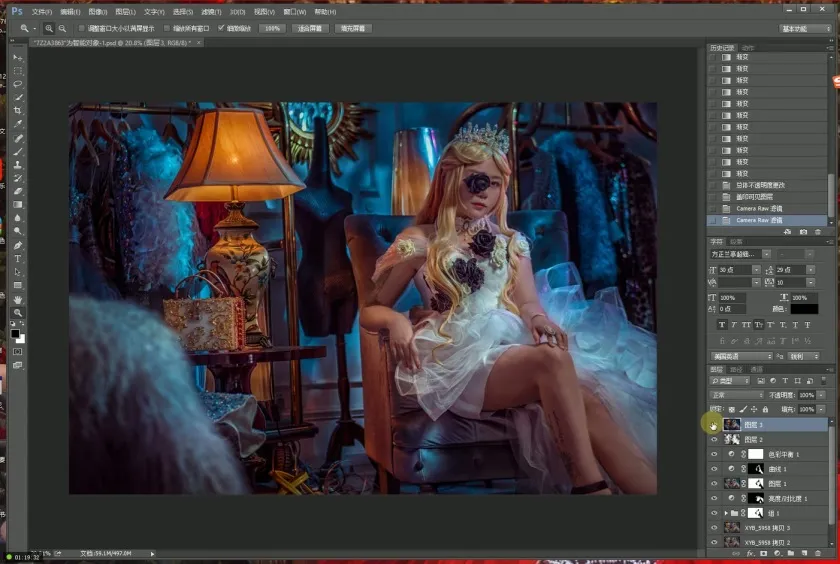Select the Hand tool
The width and height of the screenshot is (840, 564).
click(x=18, y=299)
